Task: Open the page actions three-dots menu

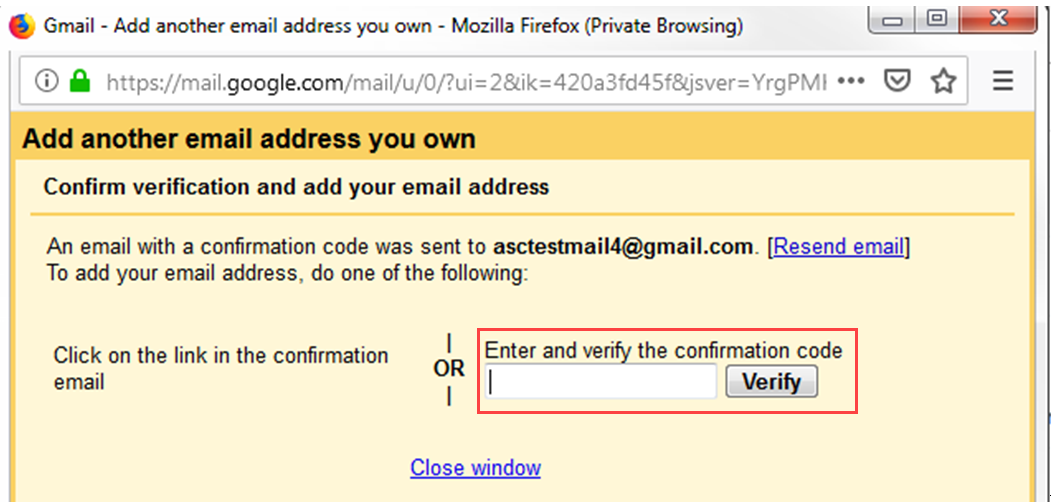Action: (850, 81)
